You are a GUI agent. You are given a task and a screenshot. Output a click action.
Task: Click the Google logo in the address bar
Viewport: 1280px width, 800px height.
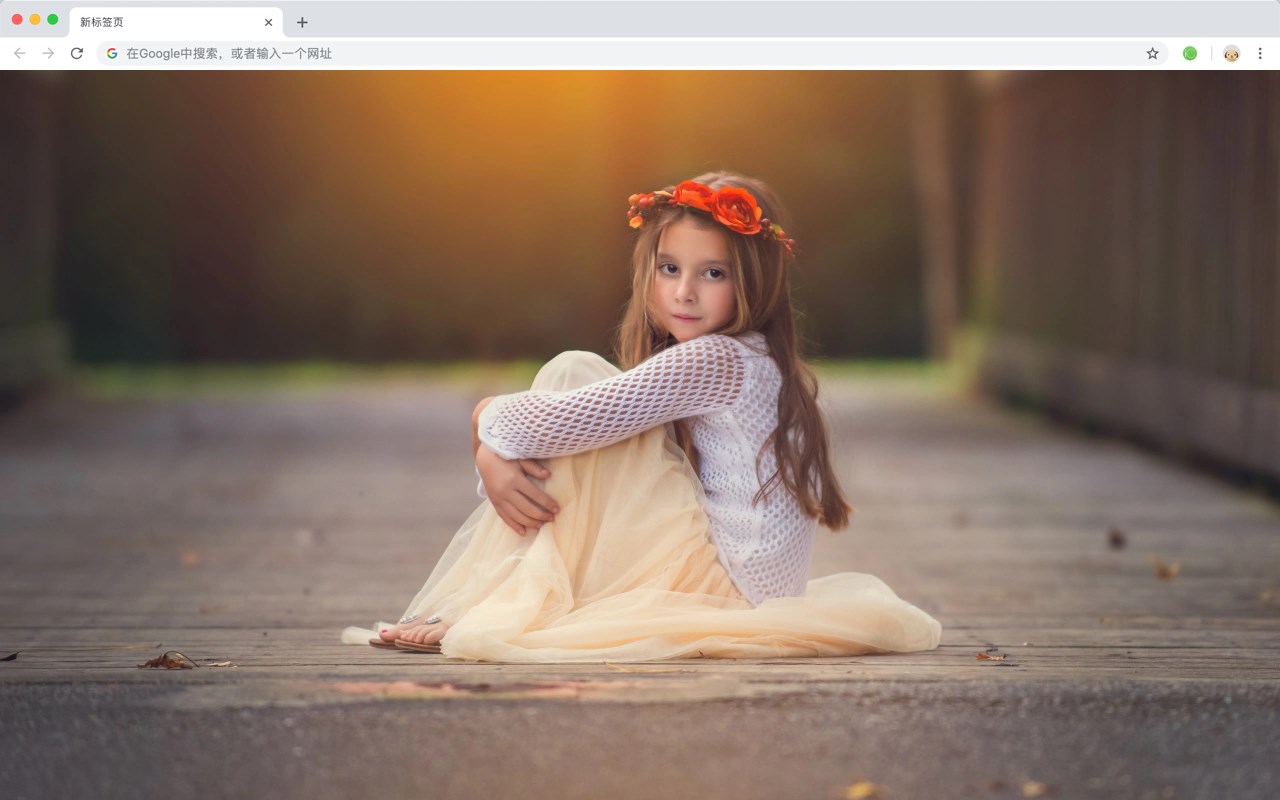(112, 53)
